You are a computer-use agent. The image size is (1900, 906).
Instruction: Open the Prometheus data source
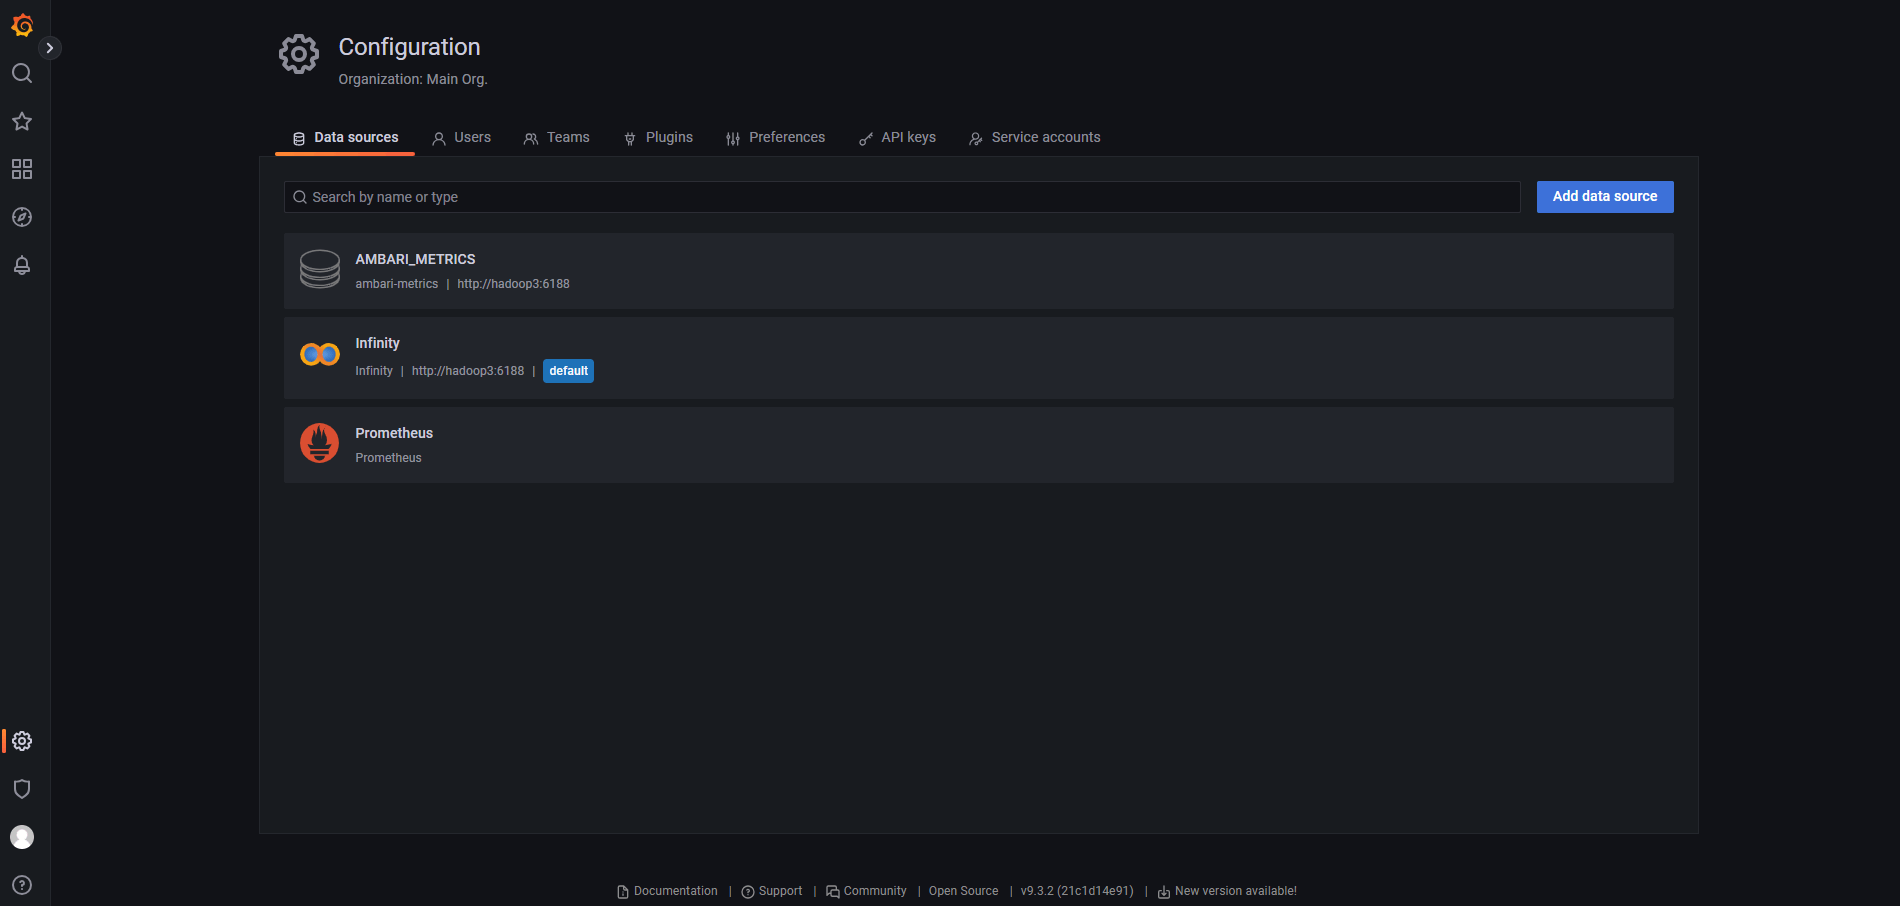(979, 445)
